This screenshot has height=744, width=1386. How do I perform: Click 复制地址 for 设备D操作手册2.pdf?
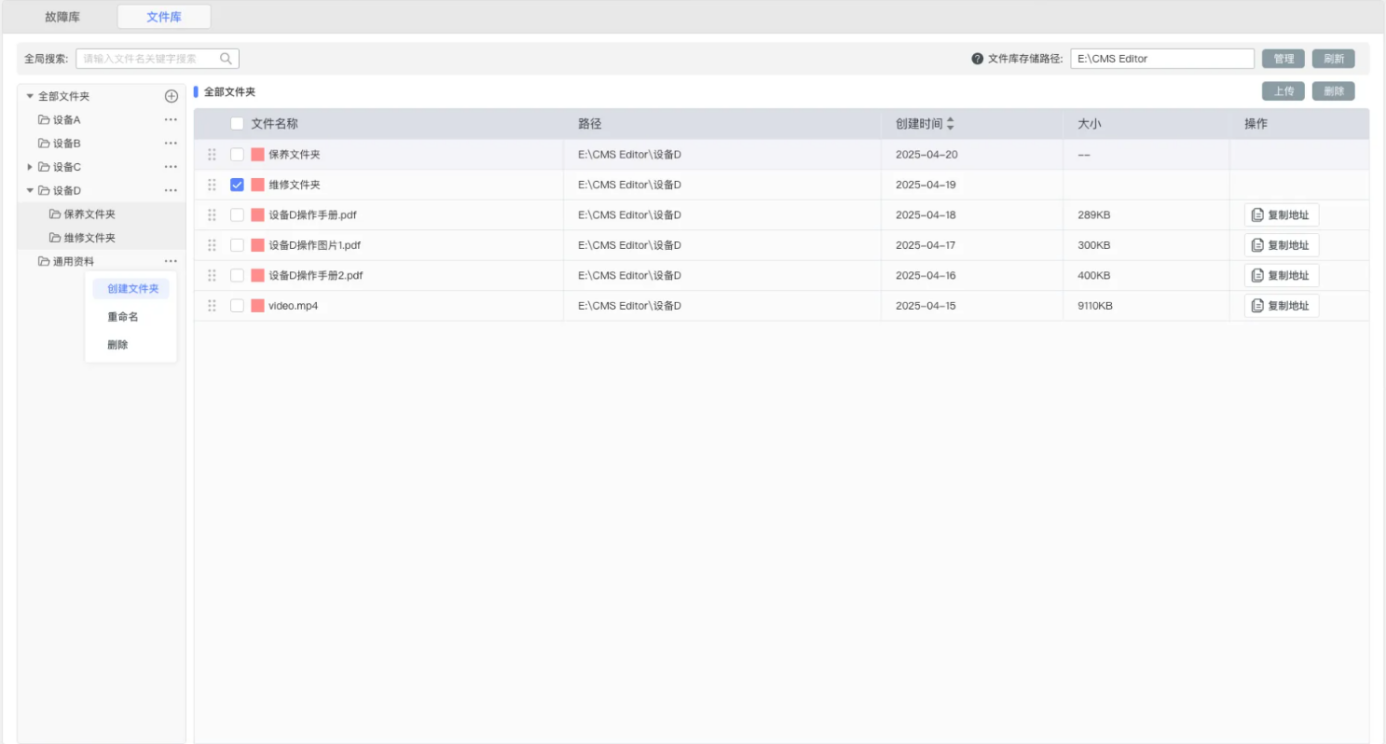pyautogui.click(x=1281, y=276)
